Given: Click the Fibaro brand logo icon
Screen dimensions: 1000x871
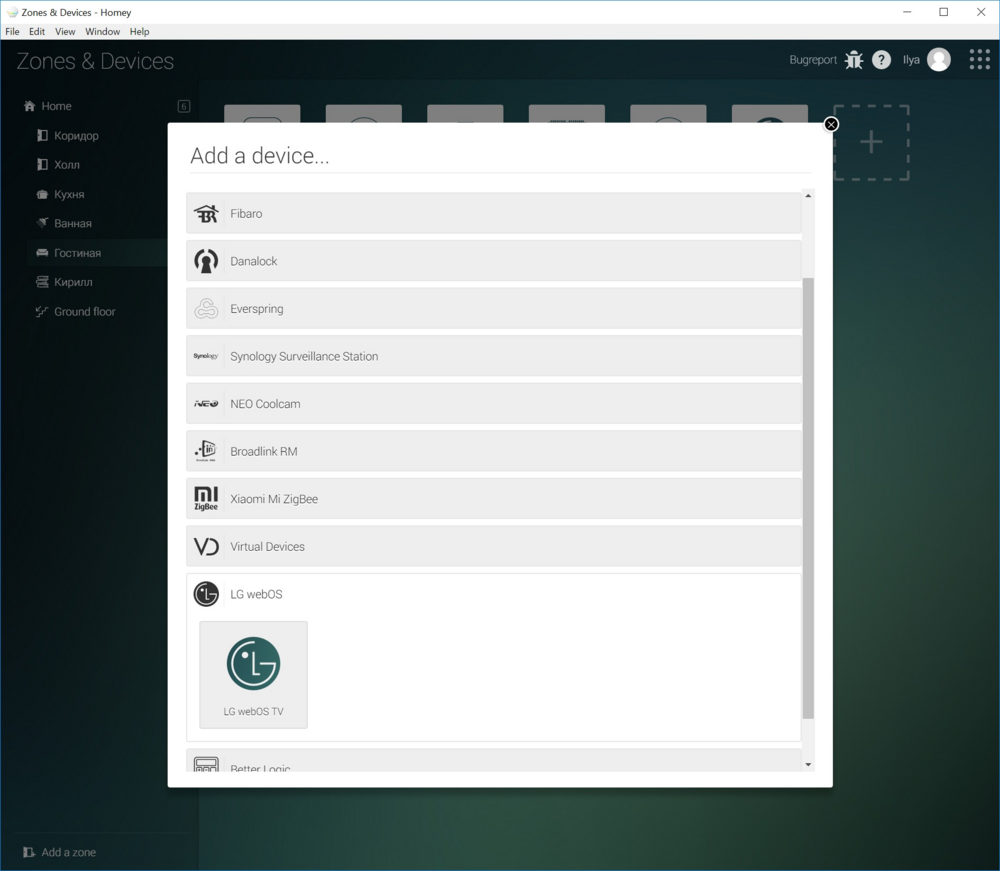Looking at the screenshot, I should click(x=205, y=214).
